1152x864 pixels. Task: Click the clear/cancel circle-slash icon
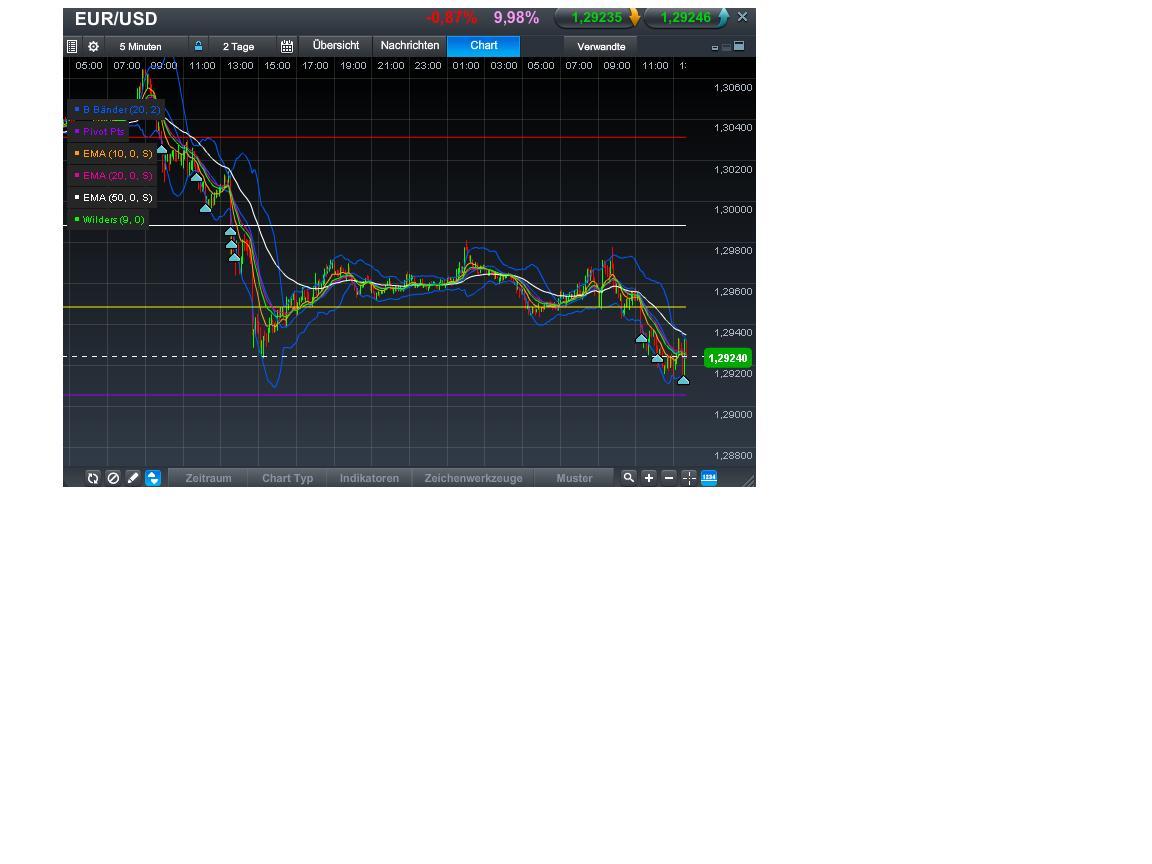point(113,478)
